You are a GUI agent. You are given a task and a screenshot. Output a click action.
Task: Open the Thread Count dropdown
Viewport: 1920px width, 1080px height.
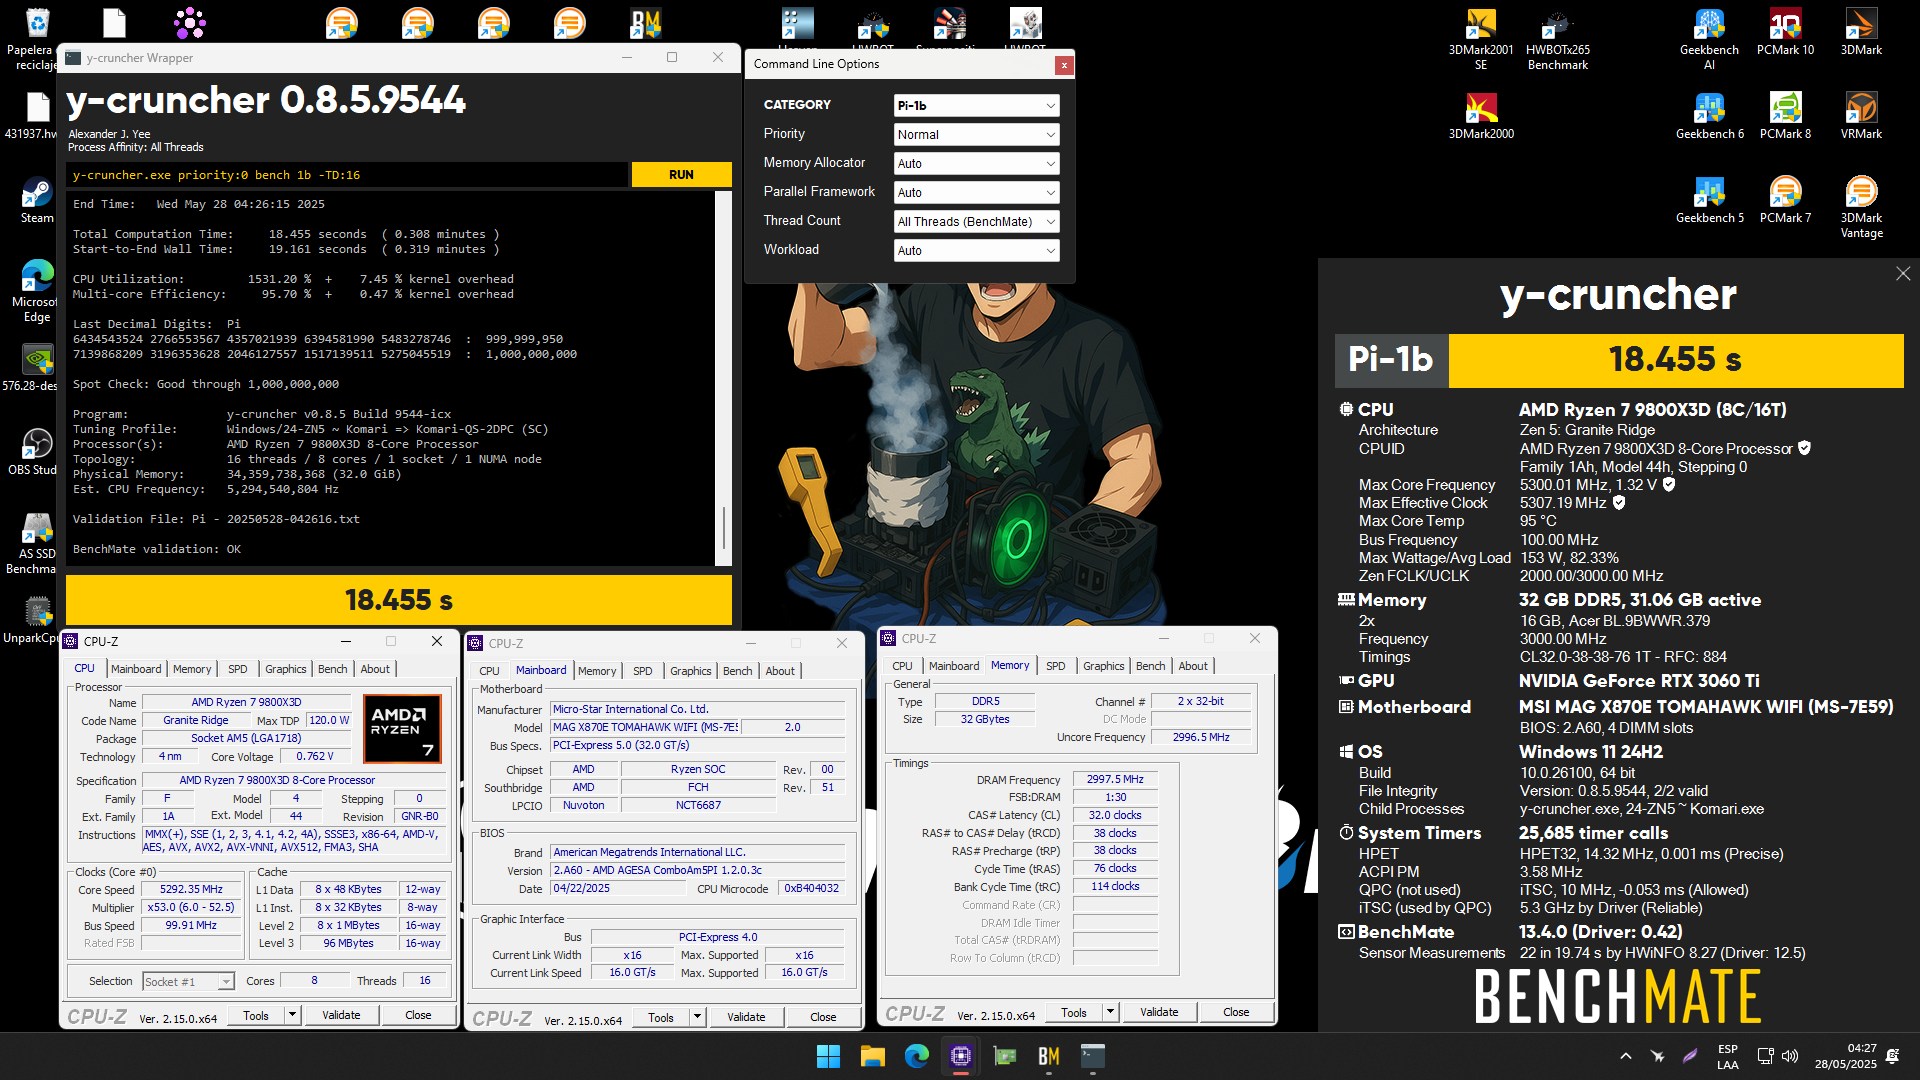976,221
